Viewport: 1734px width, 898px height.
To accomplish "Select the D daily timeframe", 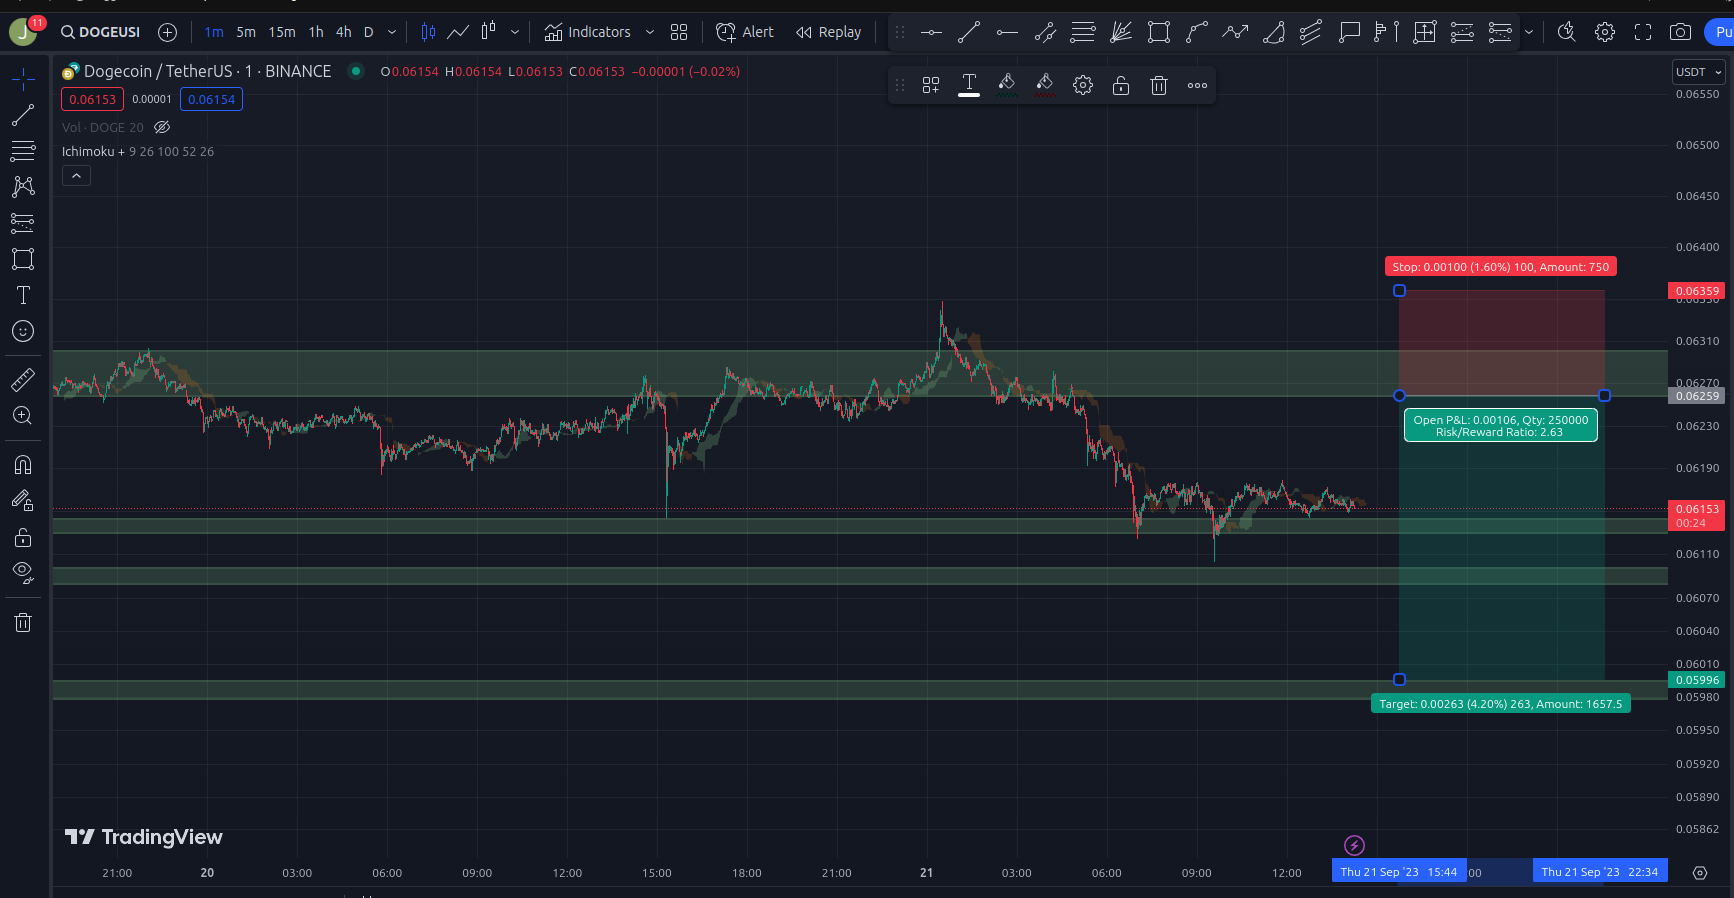I will [x=368, y=32].
